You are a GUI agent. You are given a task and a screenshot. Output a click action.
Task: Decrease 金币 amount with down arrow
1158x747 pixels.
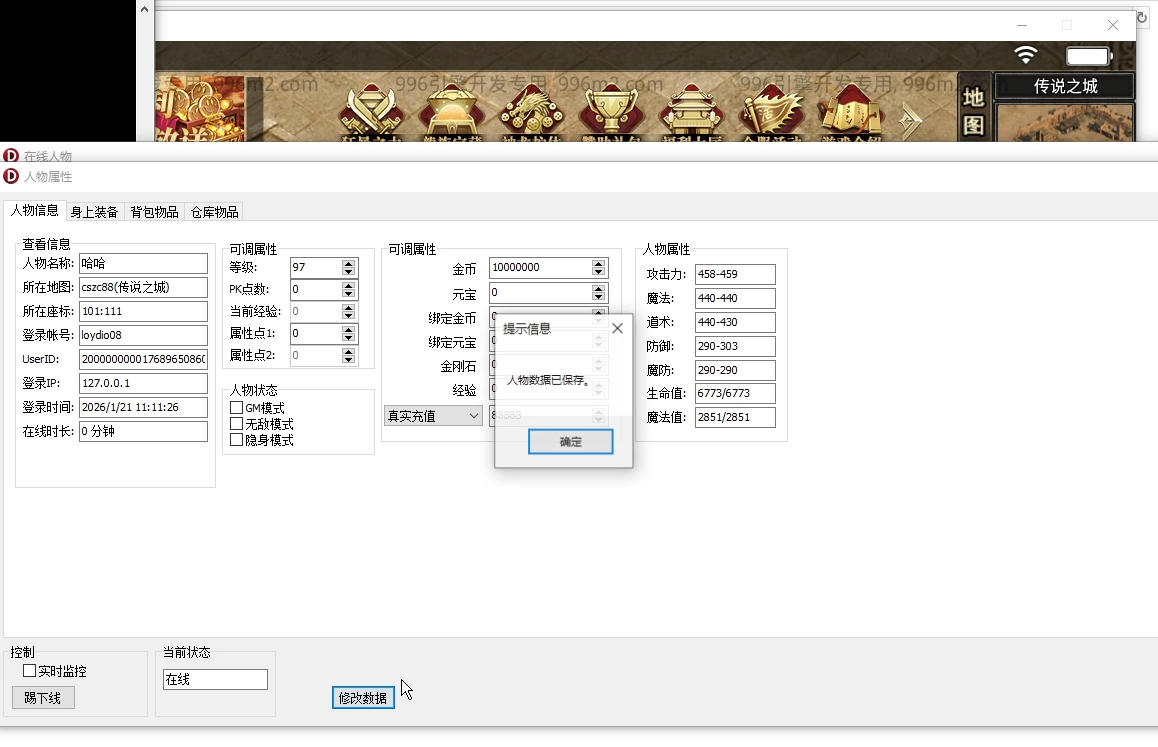point(598,272)
